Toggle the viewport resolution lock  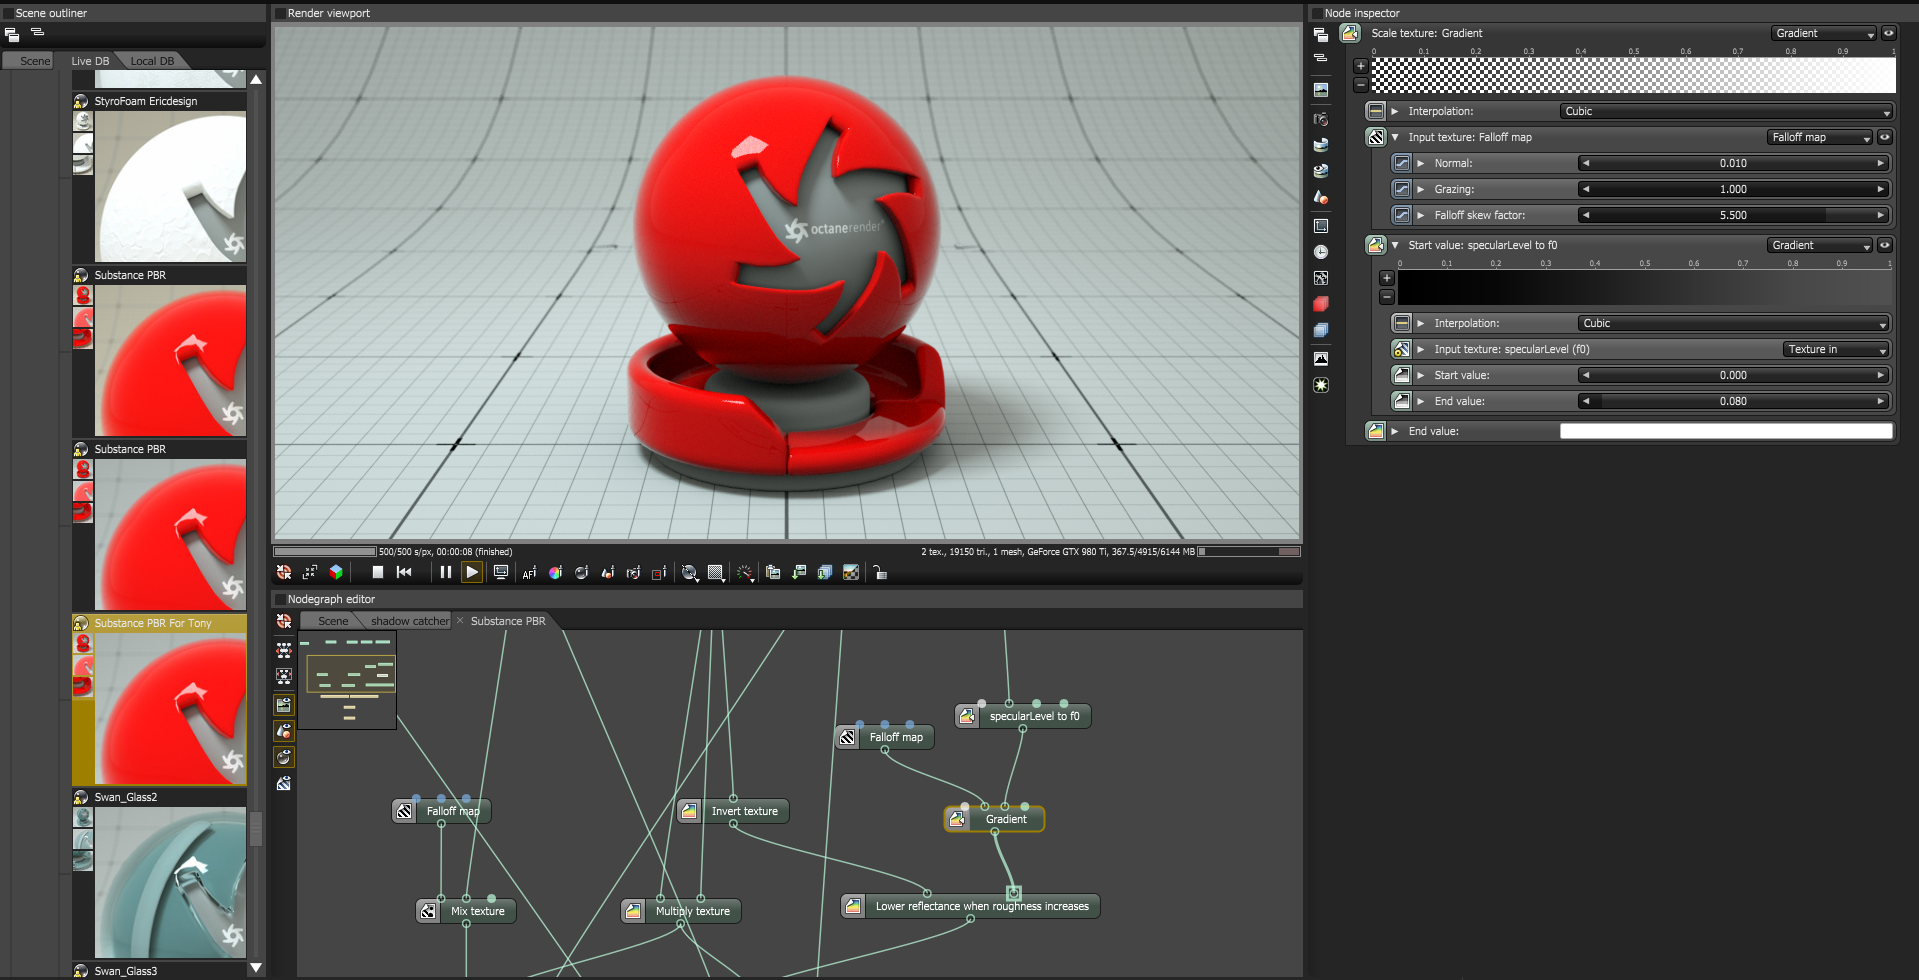880,572
